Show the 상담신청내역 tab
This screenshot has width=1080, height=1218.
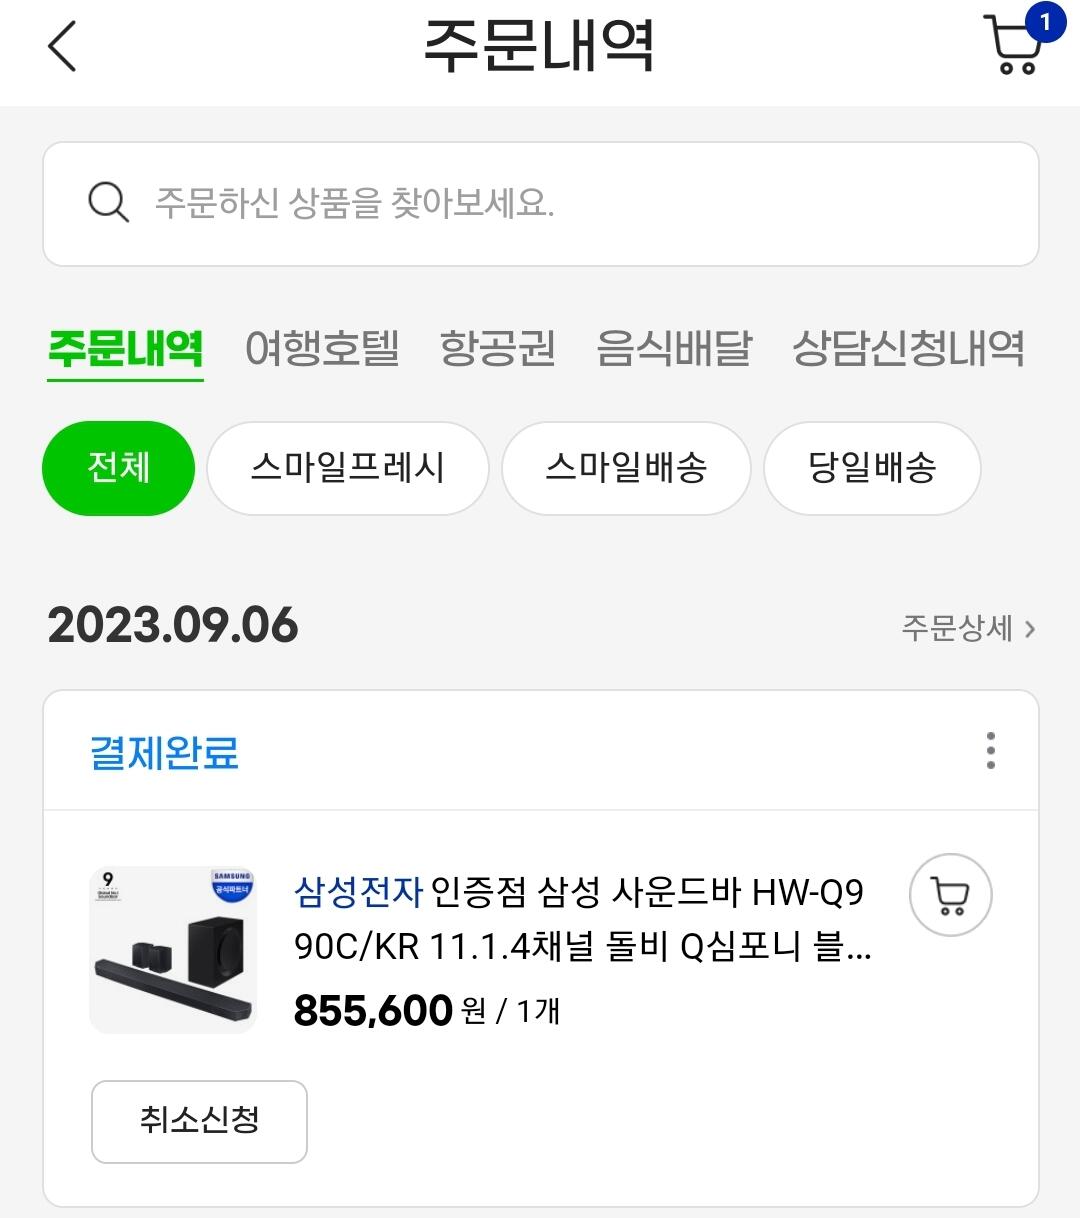[908, 349]
